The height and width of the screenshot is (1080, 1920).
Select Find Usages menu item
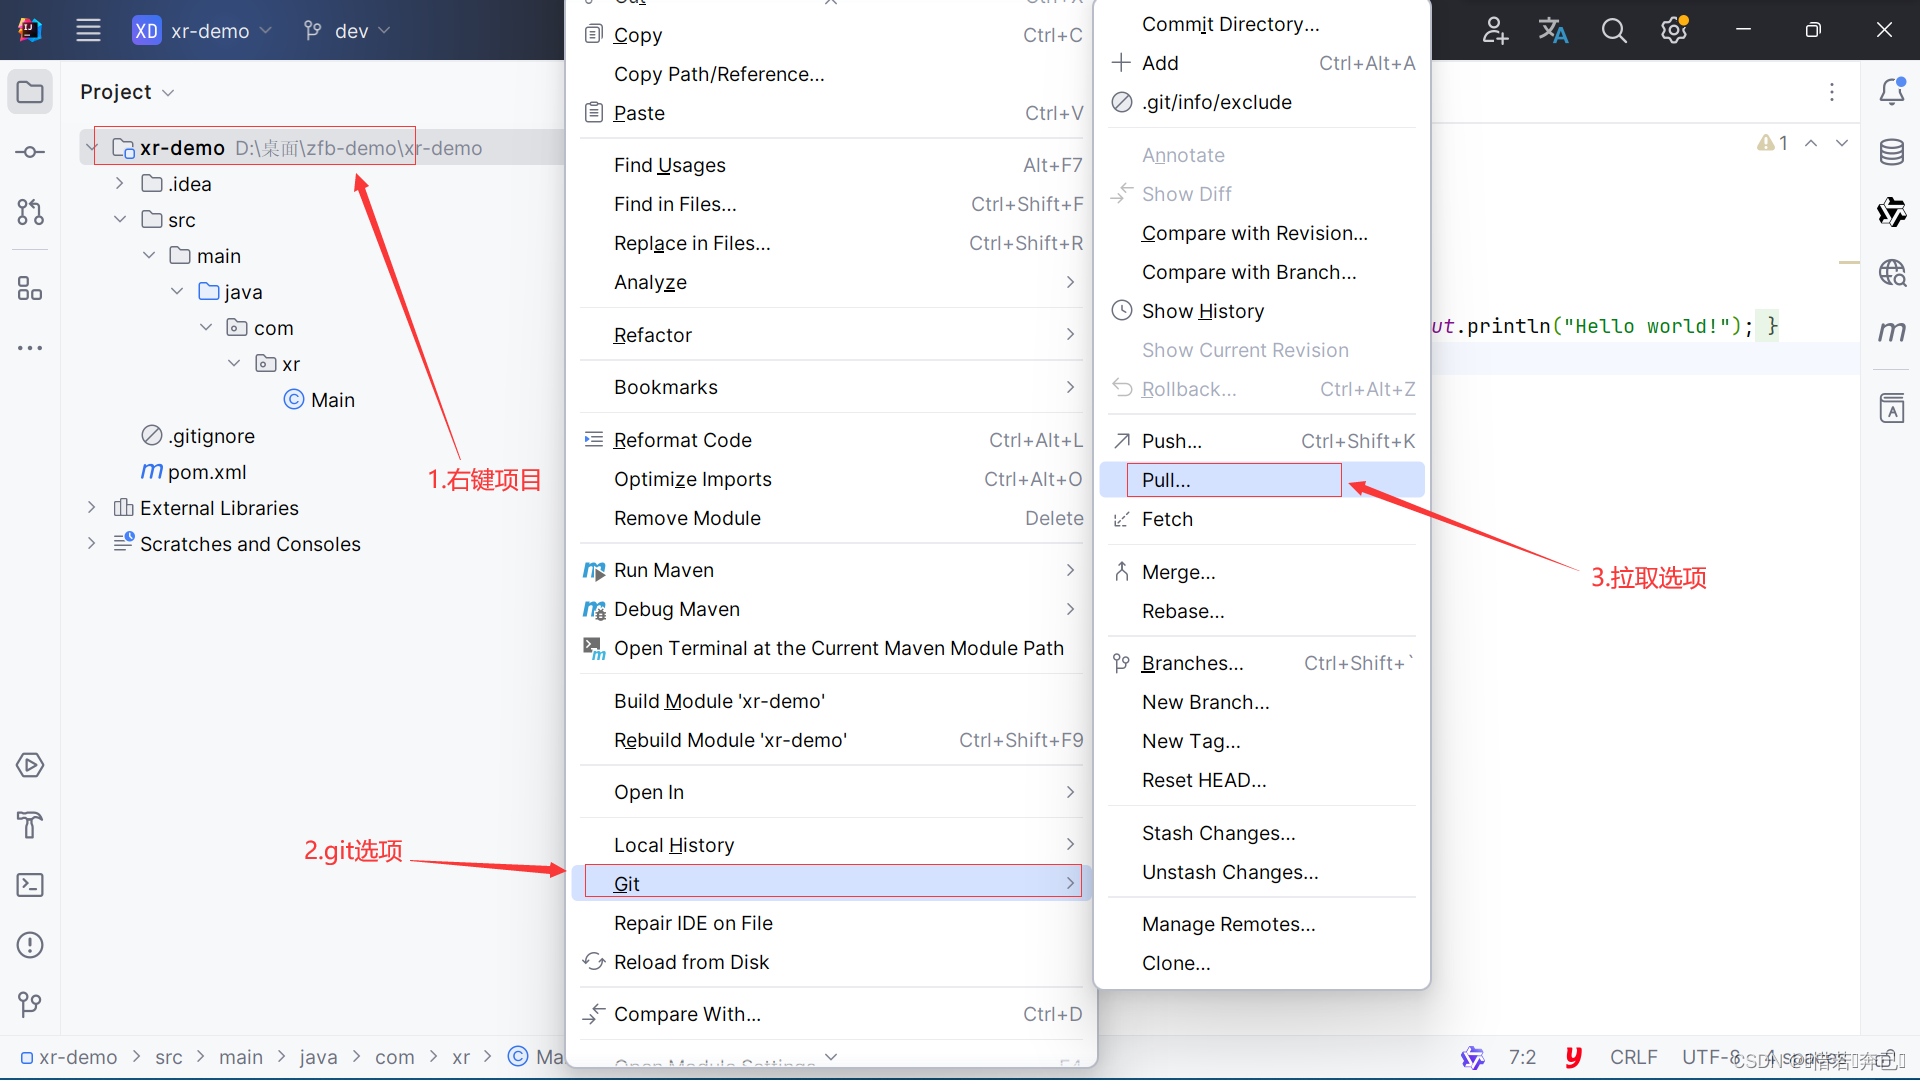pyautogui.click(x=831, y=165)
